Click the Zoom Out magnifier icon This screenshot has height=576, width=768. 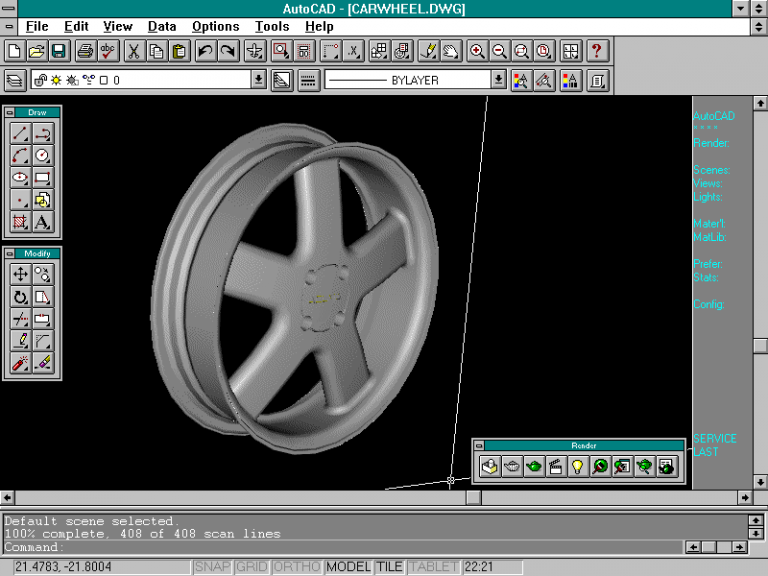click(500, 51)
